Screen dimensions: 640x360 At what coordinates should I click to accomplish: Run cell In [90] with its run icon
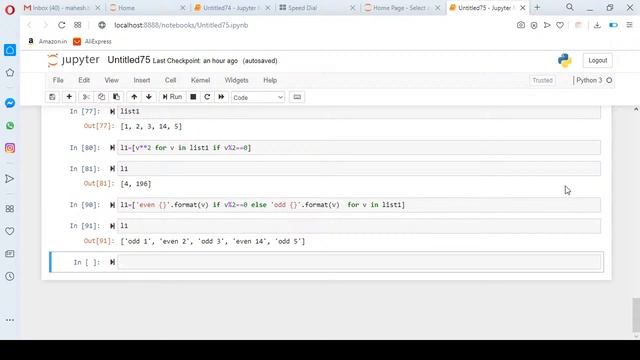(112, 205)
